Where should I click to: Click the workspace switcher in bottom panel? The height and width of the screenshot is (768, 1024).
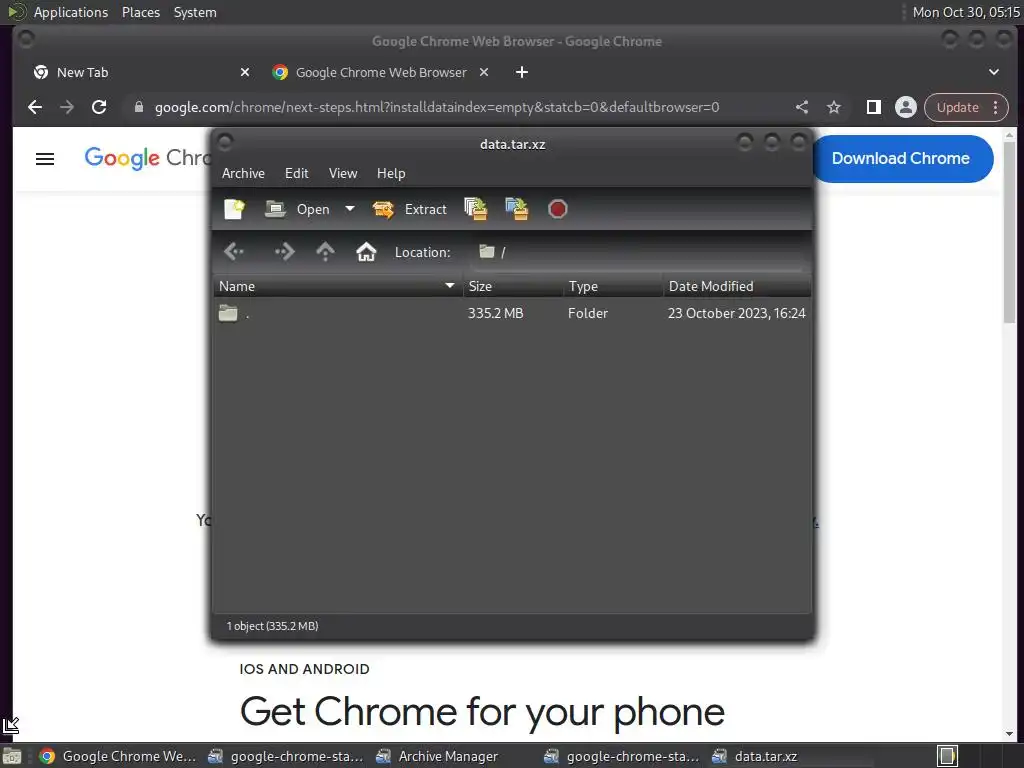948,756
